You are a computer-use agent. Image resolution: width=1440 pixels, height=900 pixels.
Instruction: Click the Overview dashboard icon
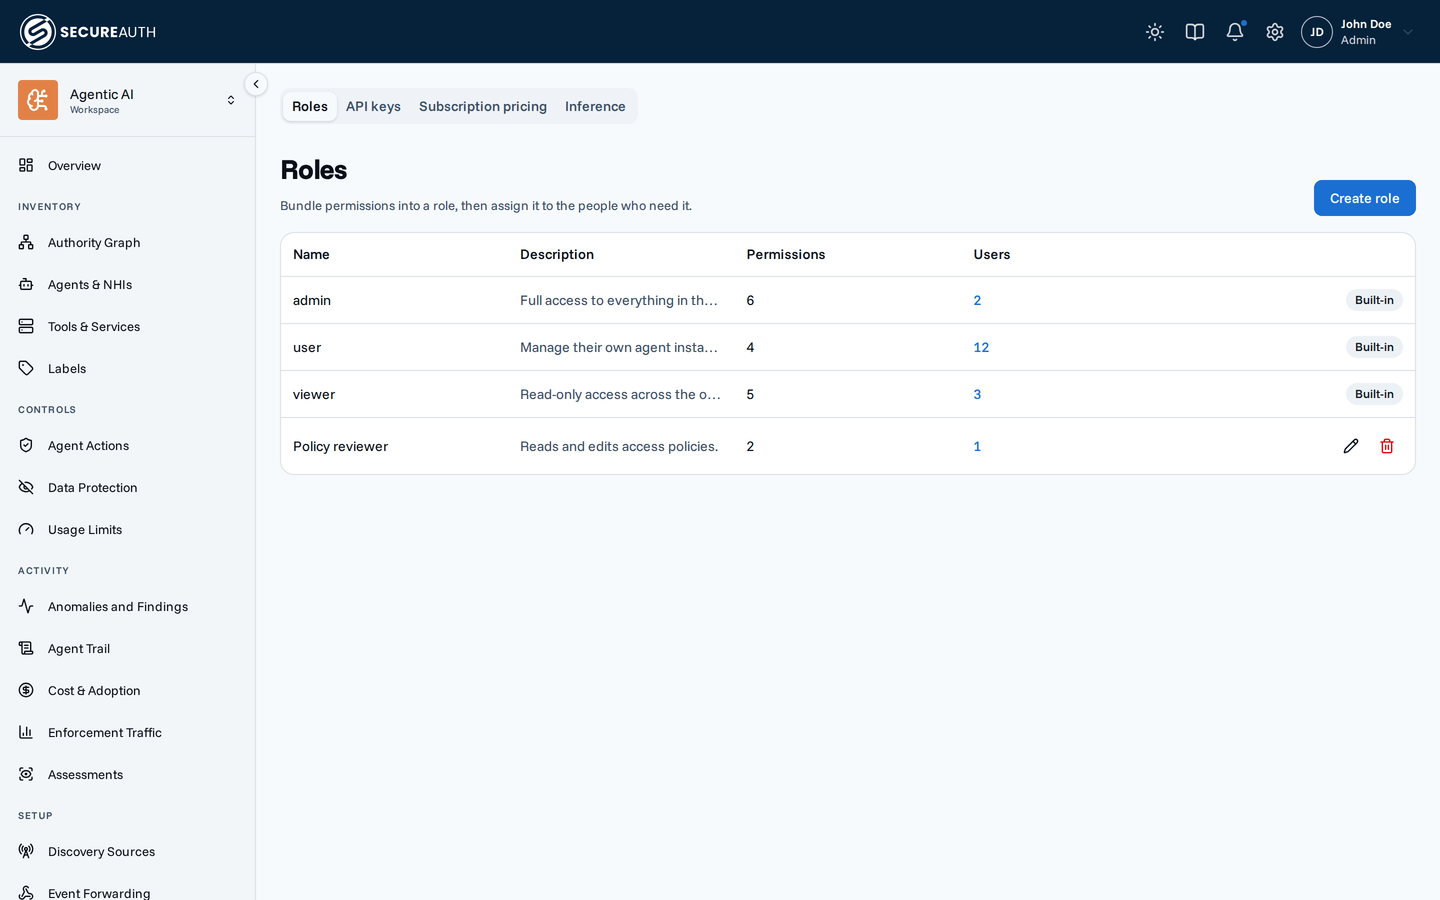pos(26,165)
